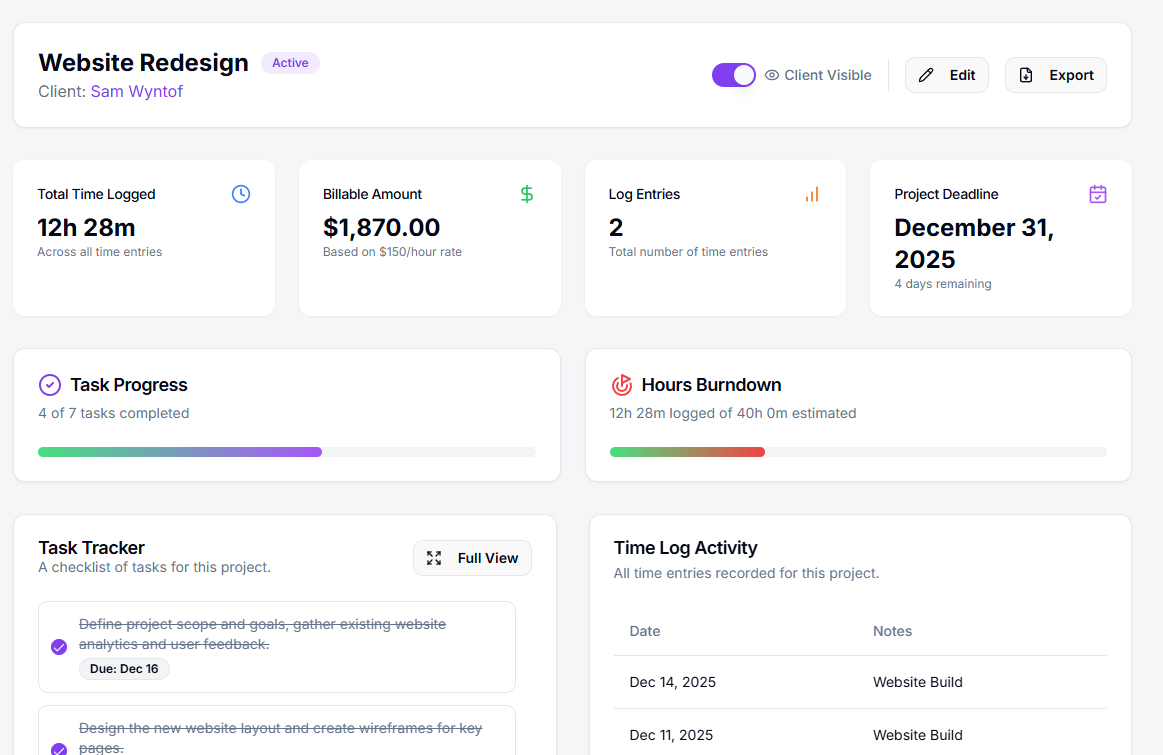
Task: Click '4 of 7 tasks completed' text
Action: click(x=113, y=413)
